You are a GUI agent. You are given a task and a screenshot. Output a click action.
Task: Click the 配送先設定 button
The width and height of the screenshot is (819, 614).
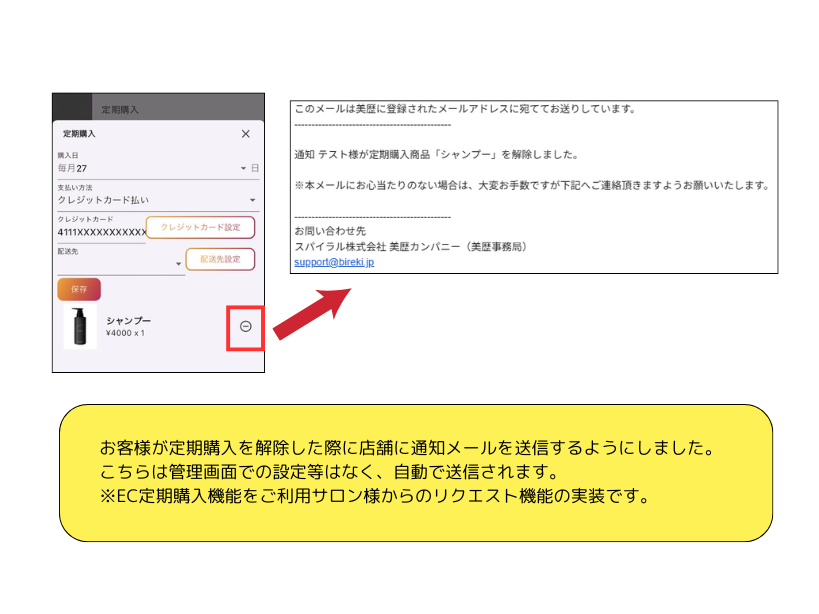pos(220,259)
